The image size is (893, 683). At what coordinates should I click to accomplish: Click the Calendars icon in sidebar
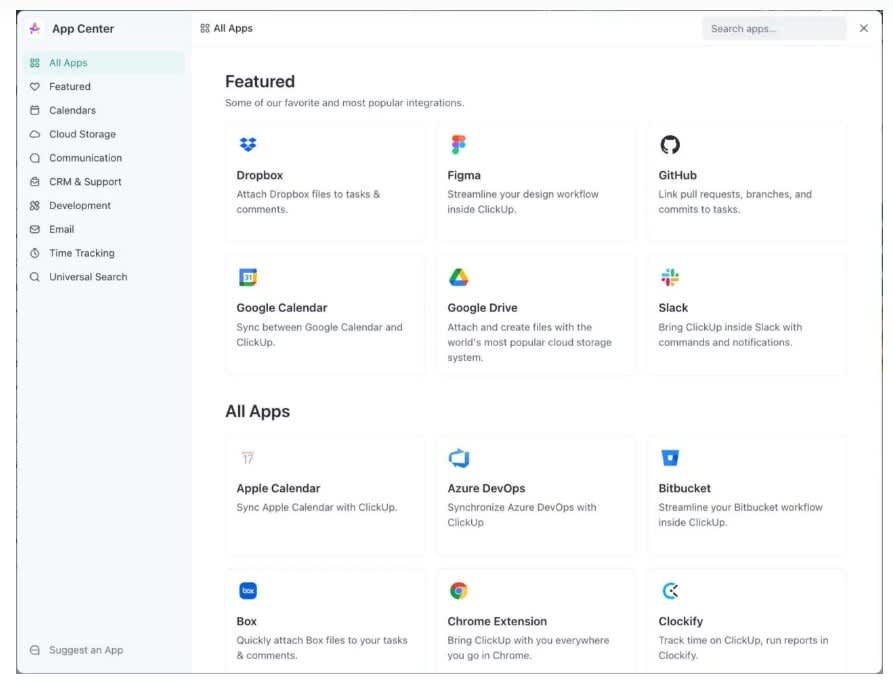35,111
